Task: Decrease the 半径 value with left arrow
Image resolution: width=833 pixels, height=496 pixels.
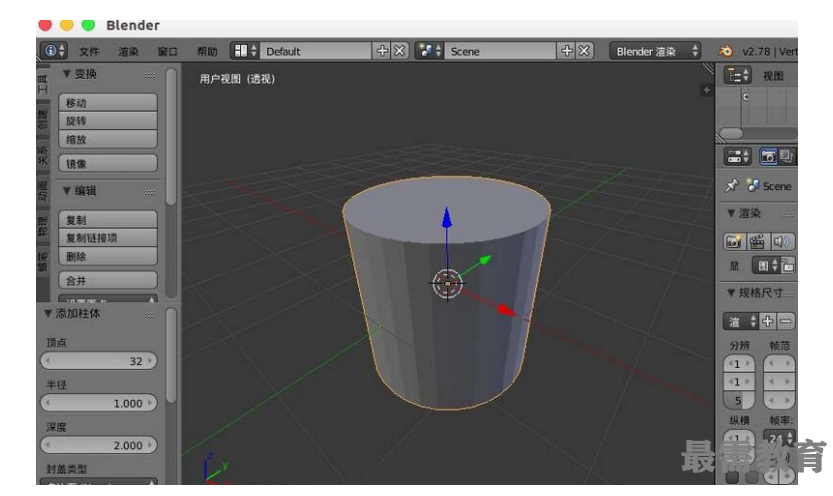Action: 48,403
